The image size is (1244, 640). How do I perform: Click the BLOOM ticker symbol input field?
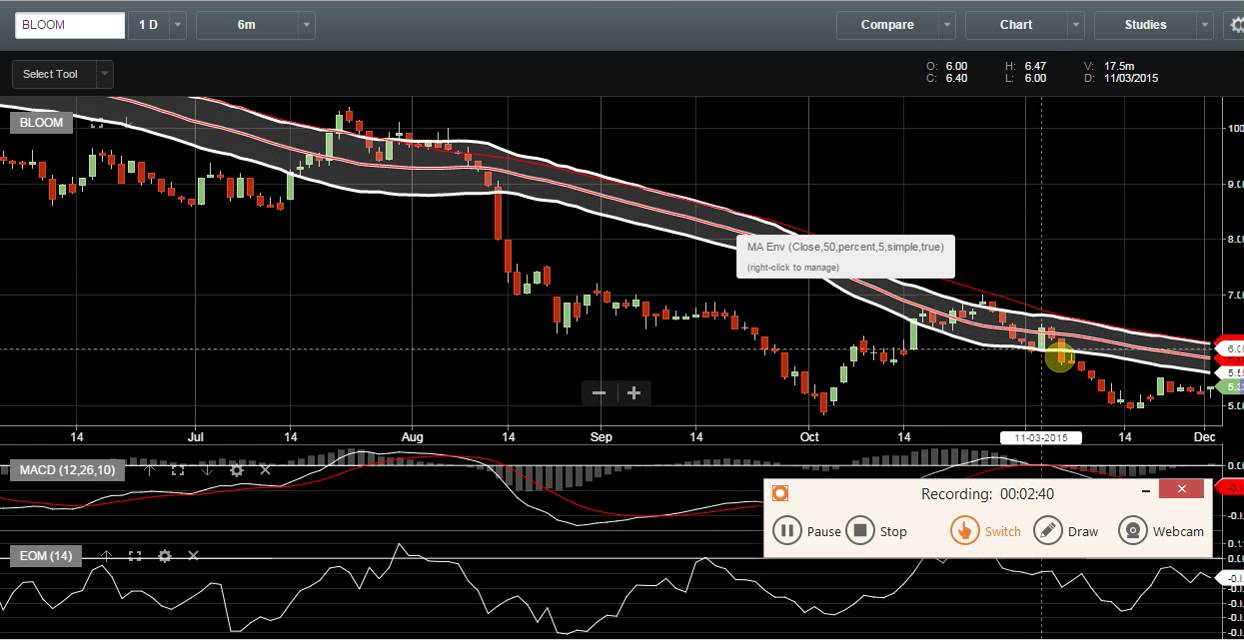tap(70, 25)
